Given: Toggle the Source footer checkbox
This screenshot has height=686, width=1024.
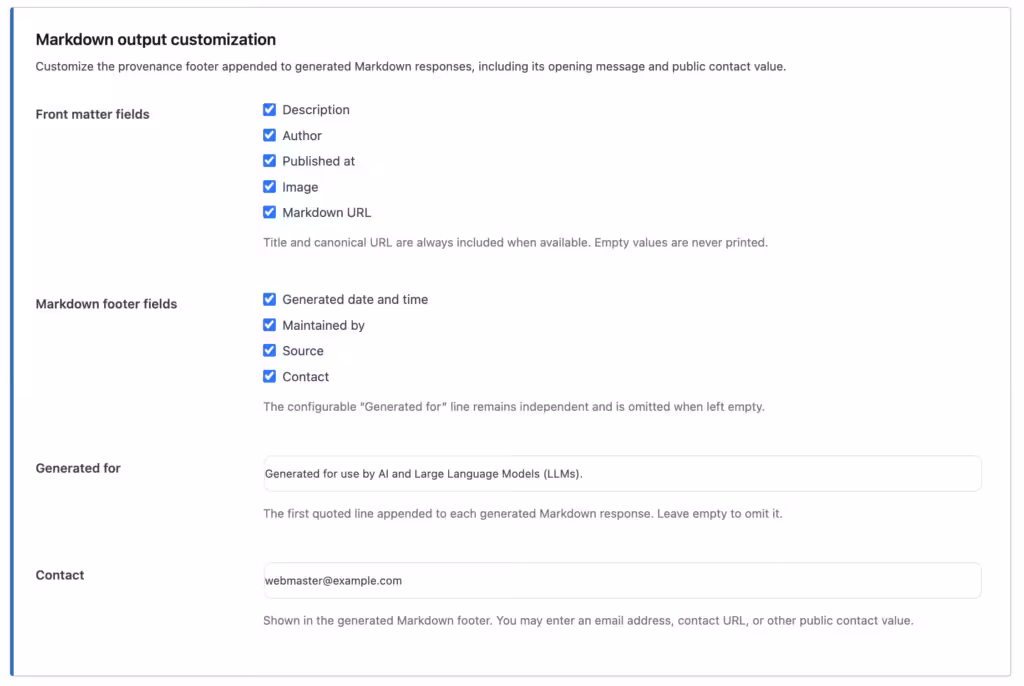Looking at the screenshot, I should pos(269,350).
